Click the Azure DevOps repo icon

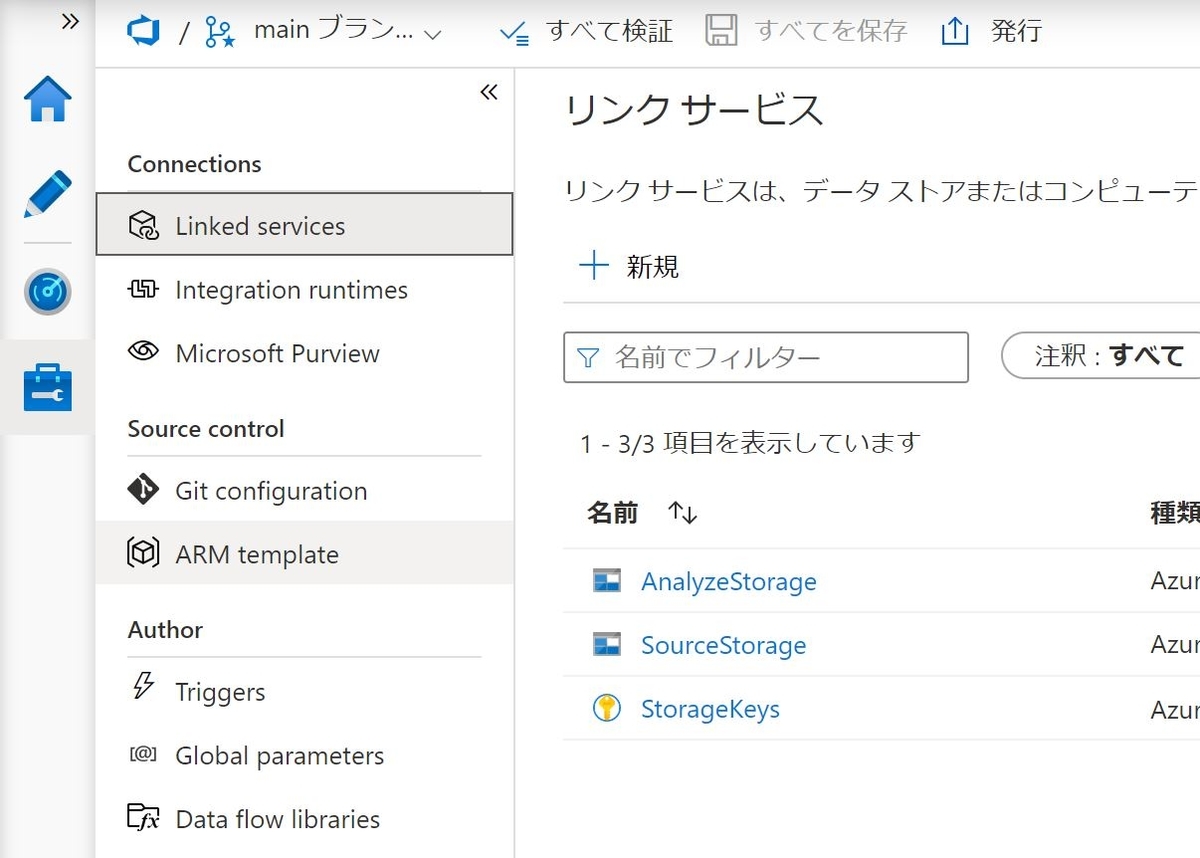[x=144, y=32]
